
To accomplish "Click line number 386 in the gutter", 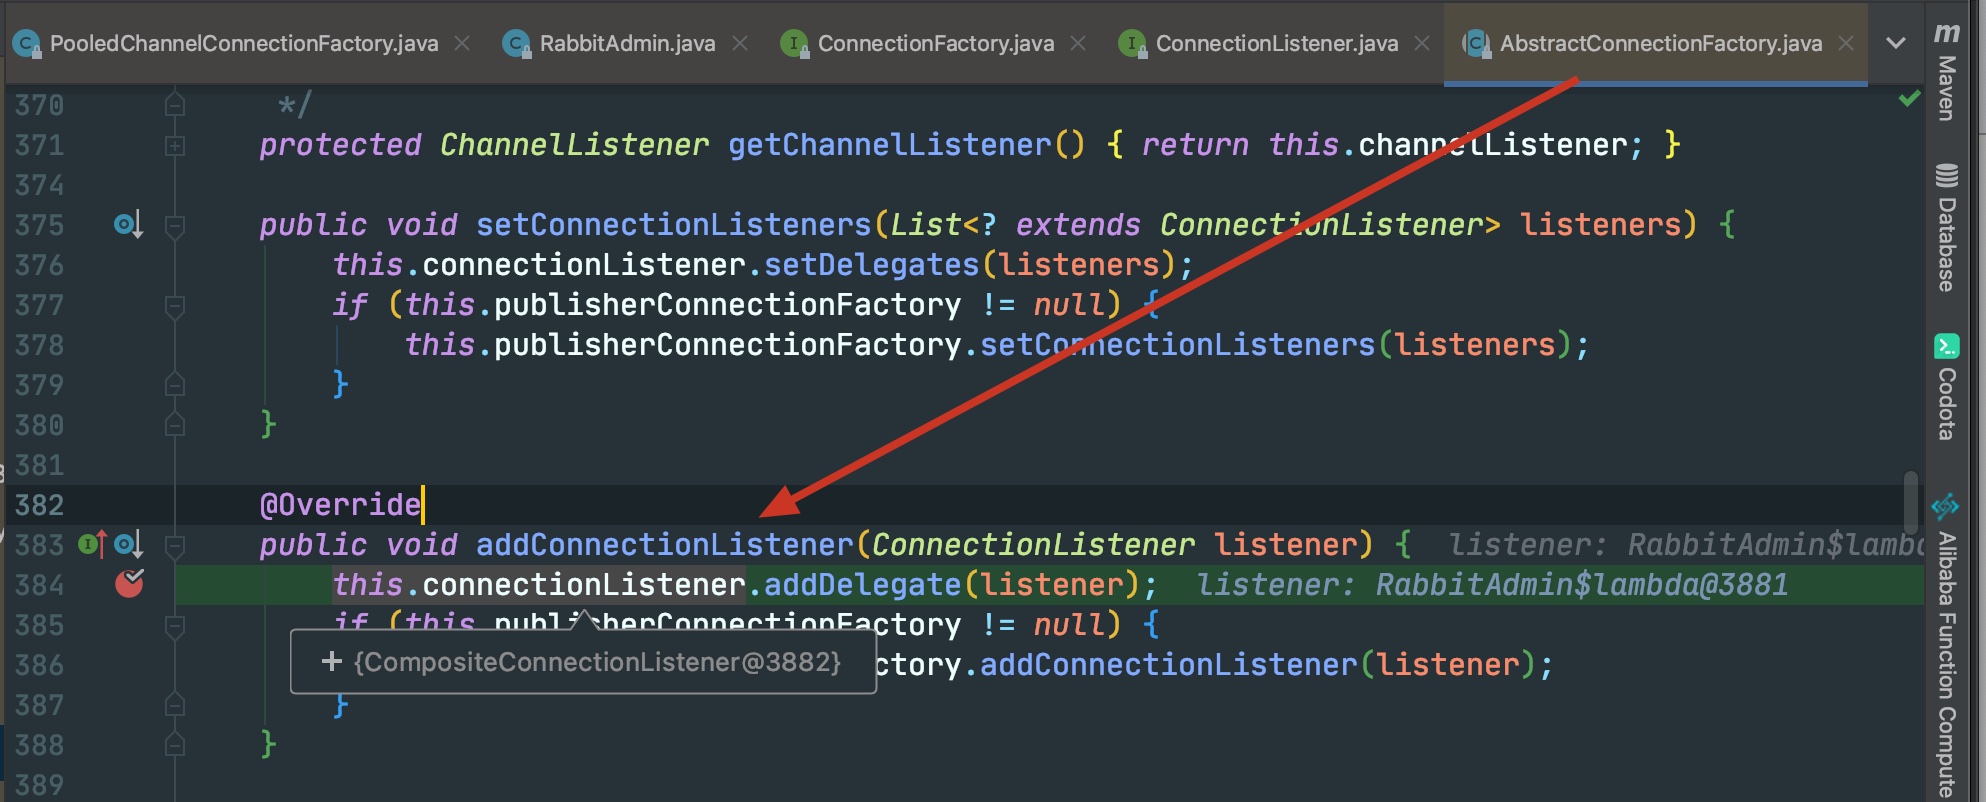I will (x=39, y=665).
